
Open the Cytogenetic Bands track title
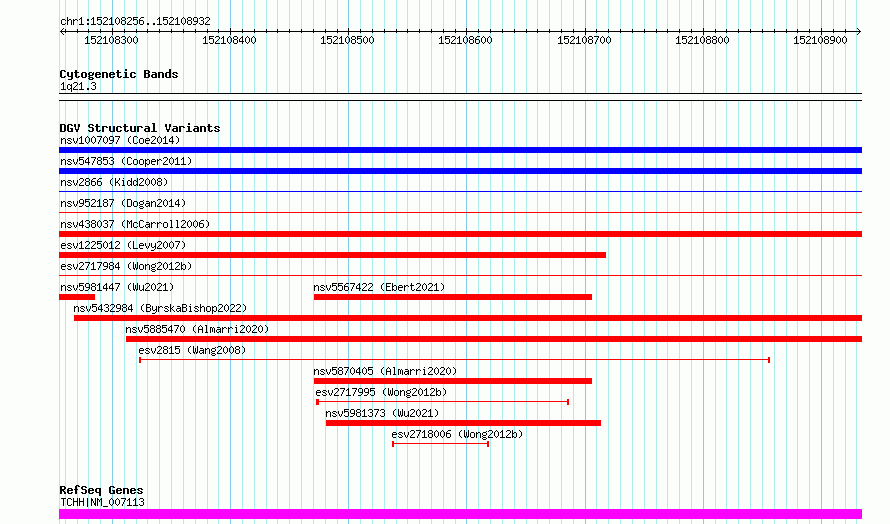coord(119,74)
